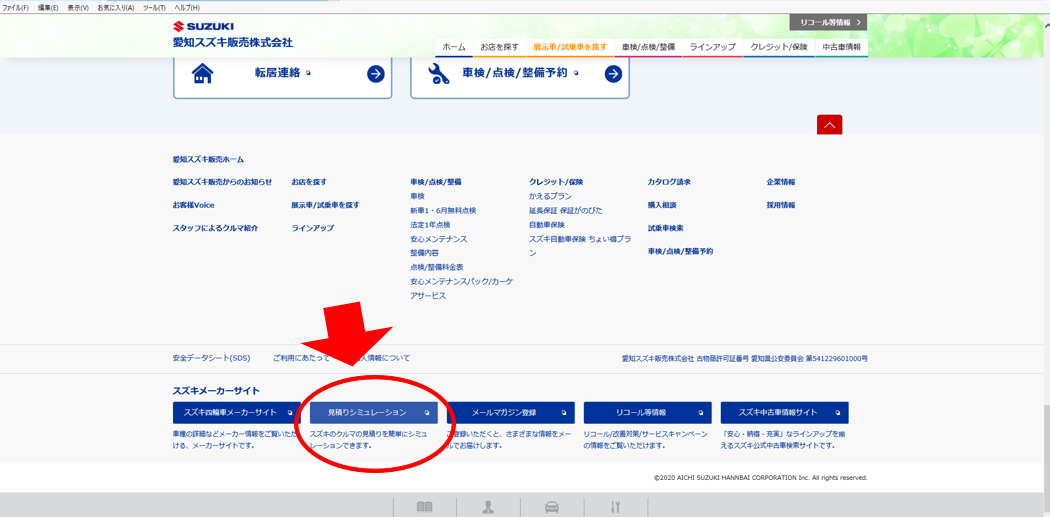Open the 試乗車検索 link

point(666,228)
